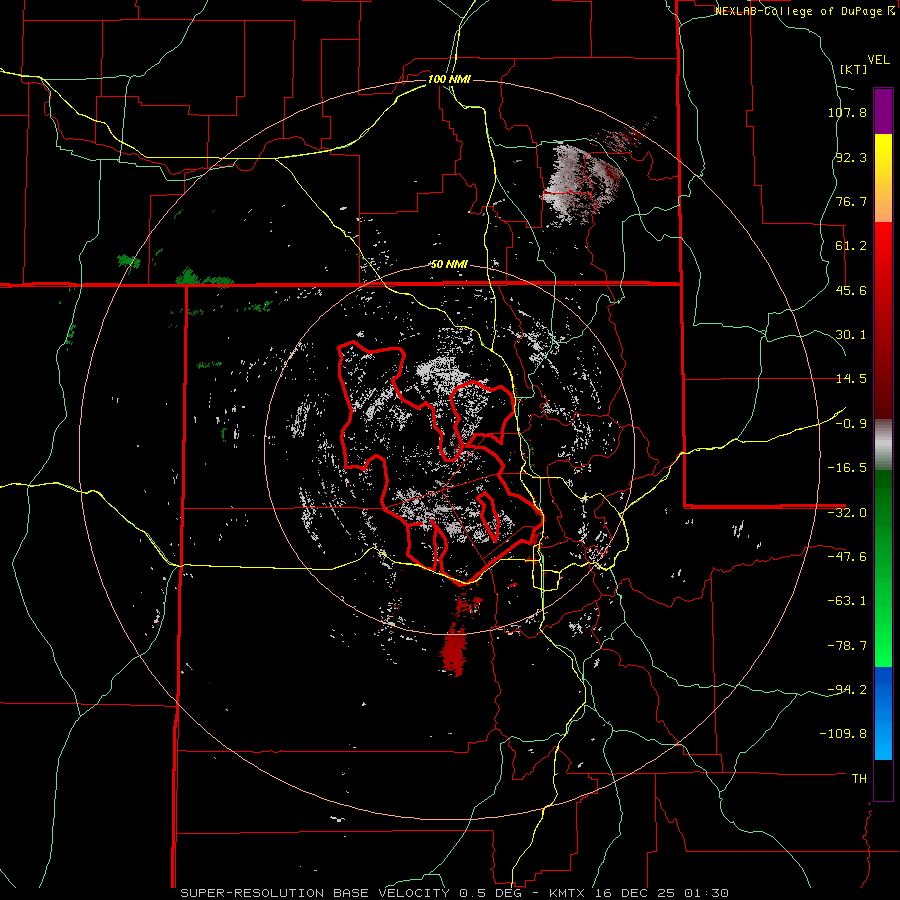900x900 pixels.
Task: Select the 61.2 scale value
Action: point(851,246)
